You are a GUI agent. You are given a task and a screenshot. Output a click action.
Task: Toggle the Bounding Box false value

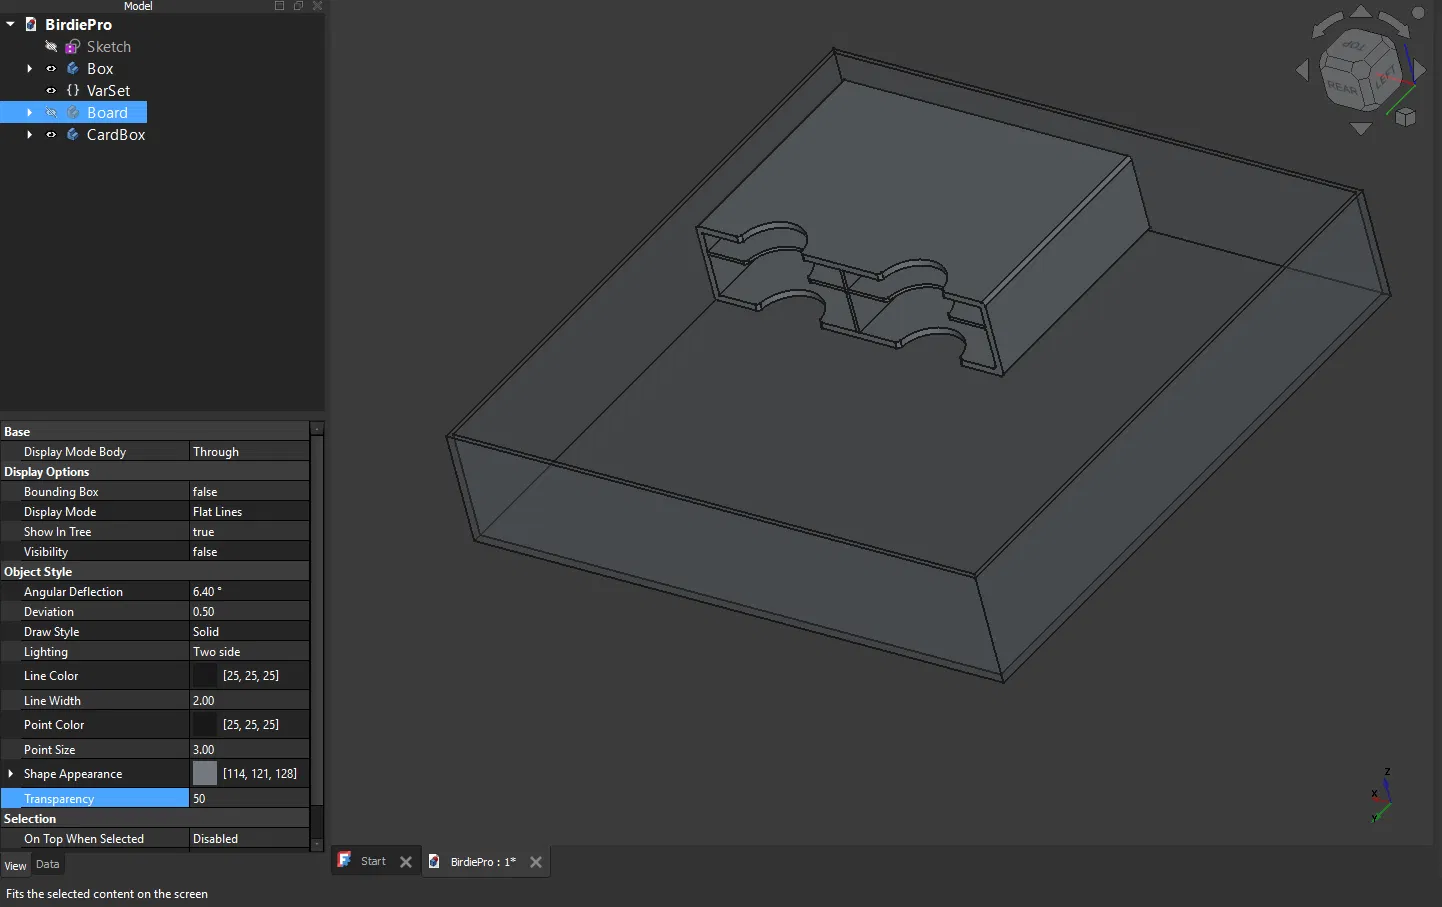pyautogui.click(x=249, y=492)
